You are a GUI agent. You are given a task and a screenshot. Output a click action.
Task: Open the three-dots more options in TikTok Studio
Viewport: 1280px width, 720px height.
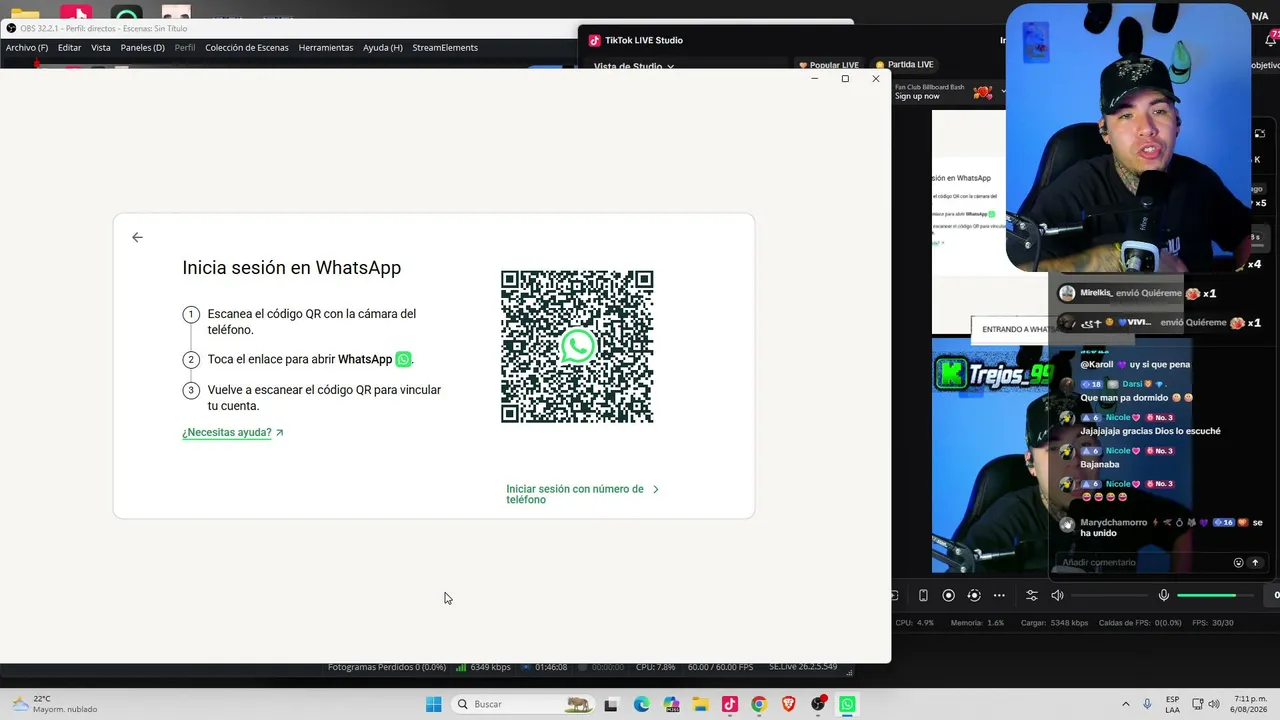click(999, 596)
